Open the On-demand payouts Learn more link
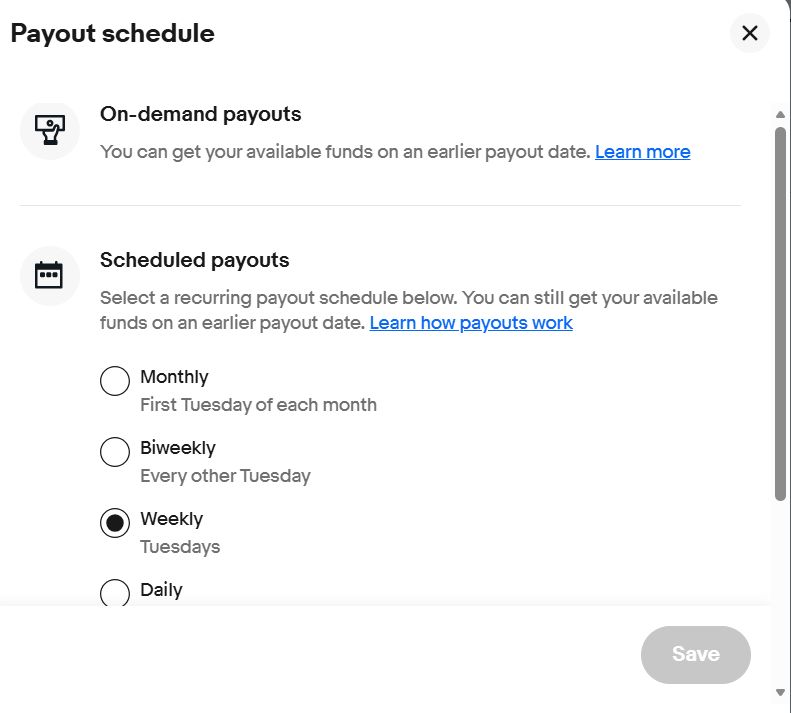Viewport: 791px width, 713px height. [642, 152]
